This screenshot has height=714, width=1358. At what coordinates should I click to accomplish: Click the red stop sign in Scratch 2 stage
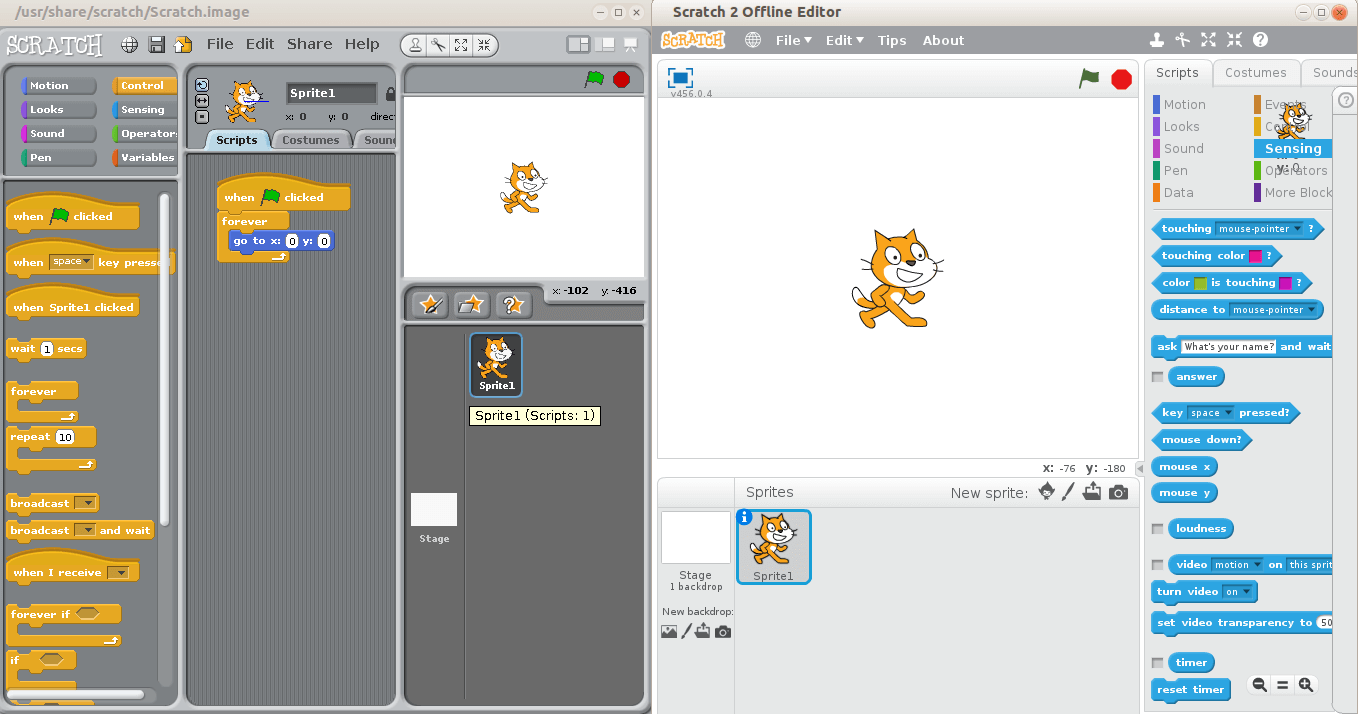point(1122,79)
